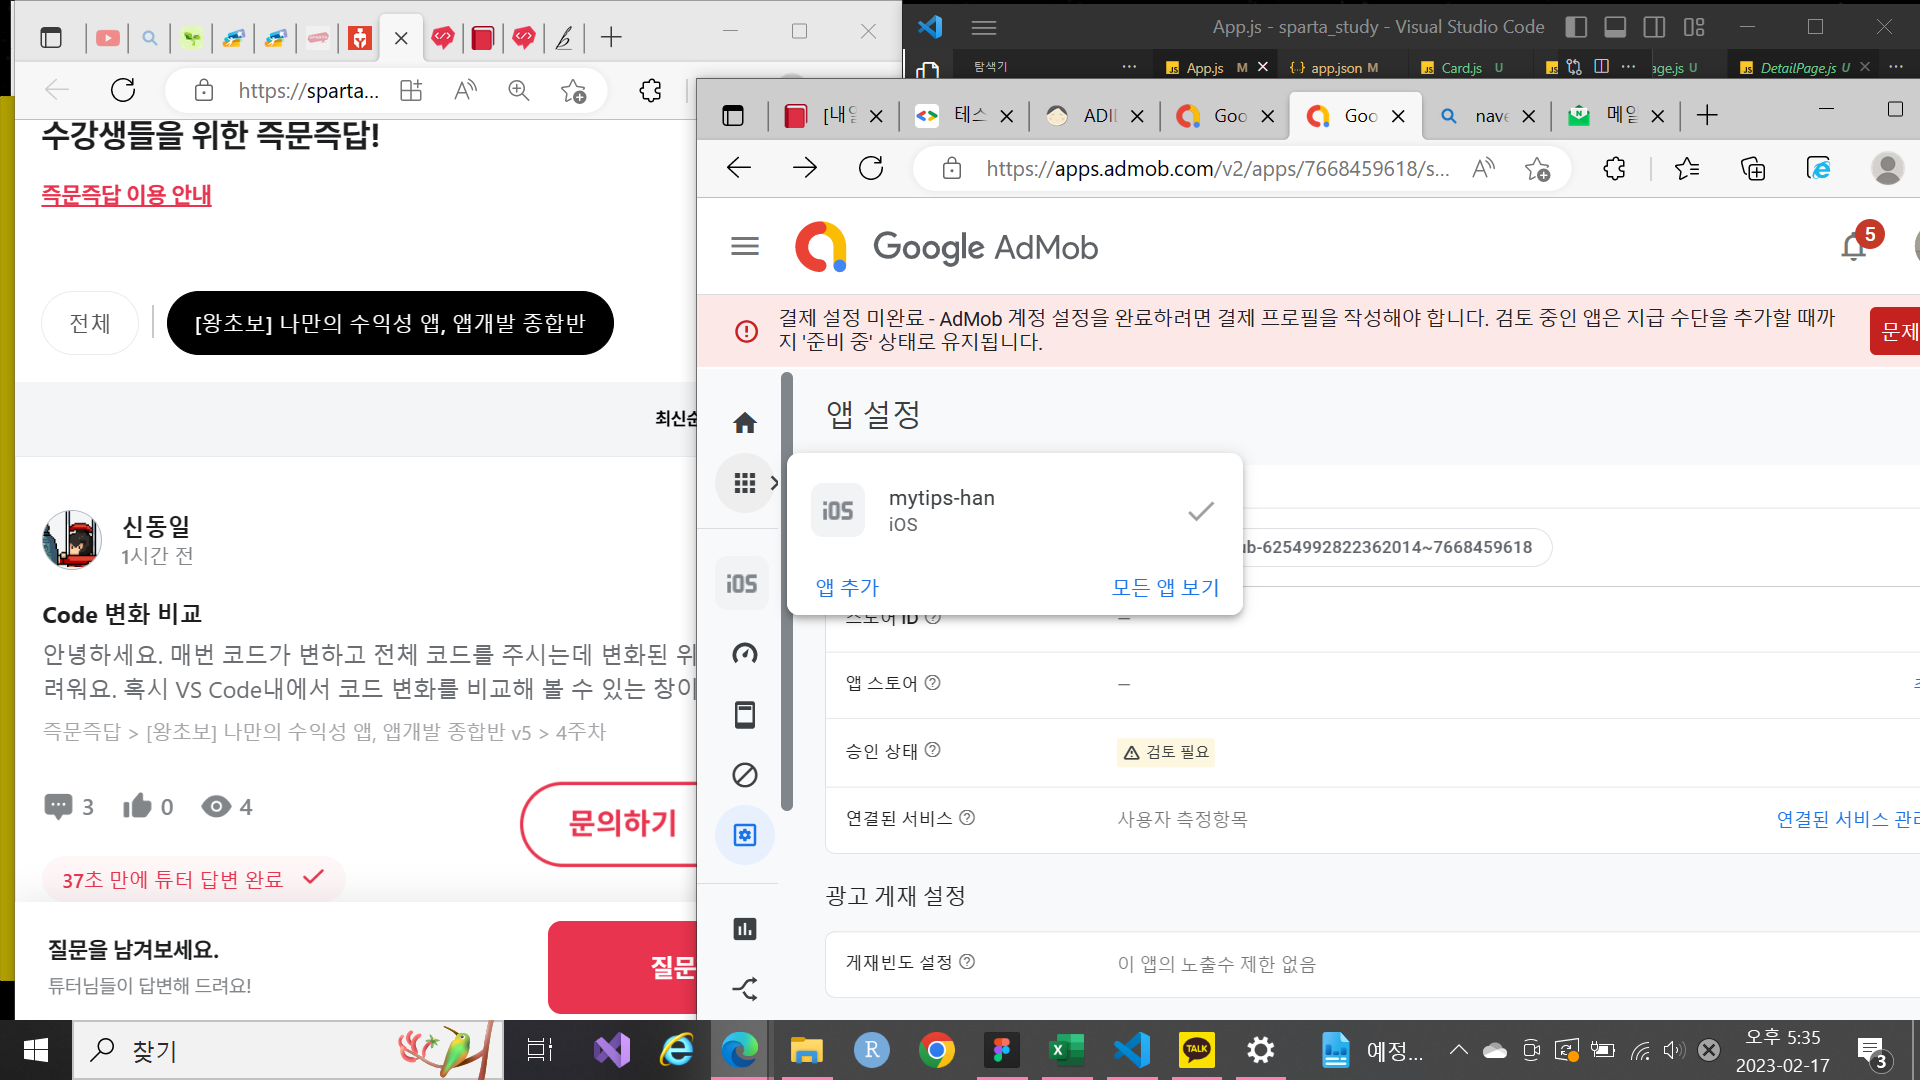Open the apps grid icon in AdMob sidebar

[x=744, y=484]
